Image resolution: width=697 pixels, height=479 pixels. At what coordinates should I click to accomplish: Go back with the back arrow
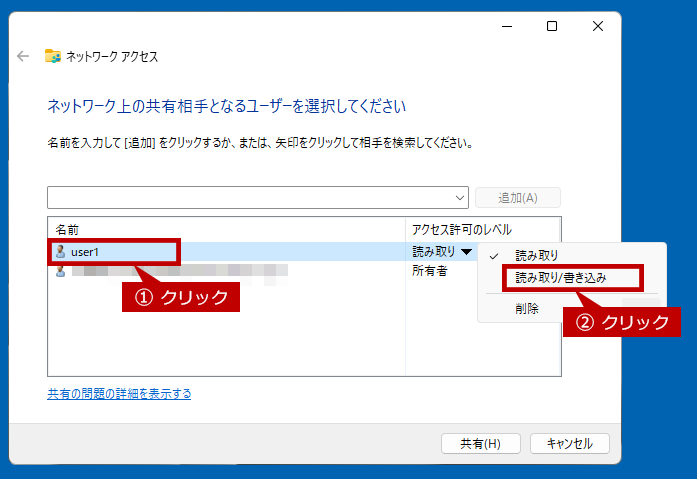click(23, 56)
